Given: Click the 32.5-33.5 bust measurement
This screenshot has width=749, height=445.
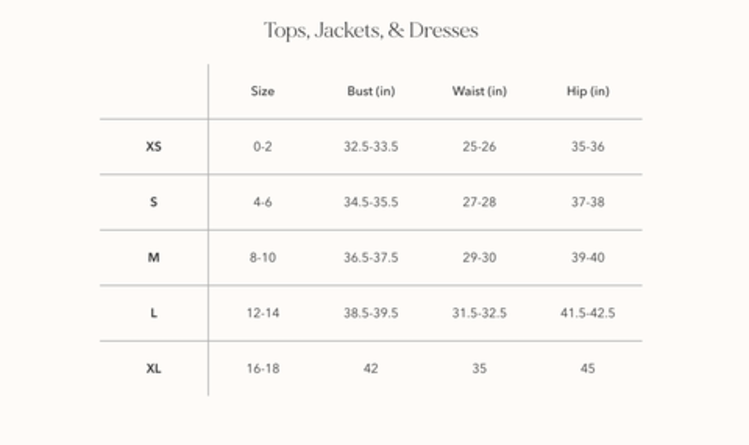Looking at the screenshot, I should (x=371, y=147).
